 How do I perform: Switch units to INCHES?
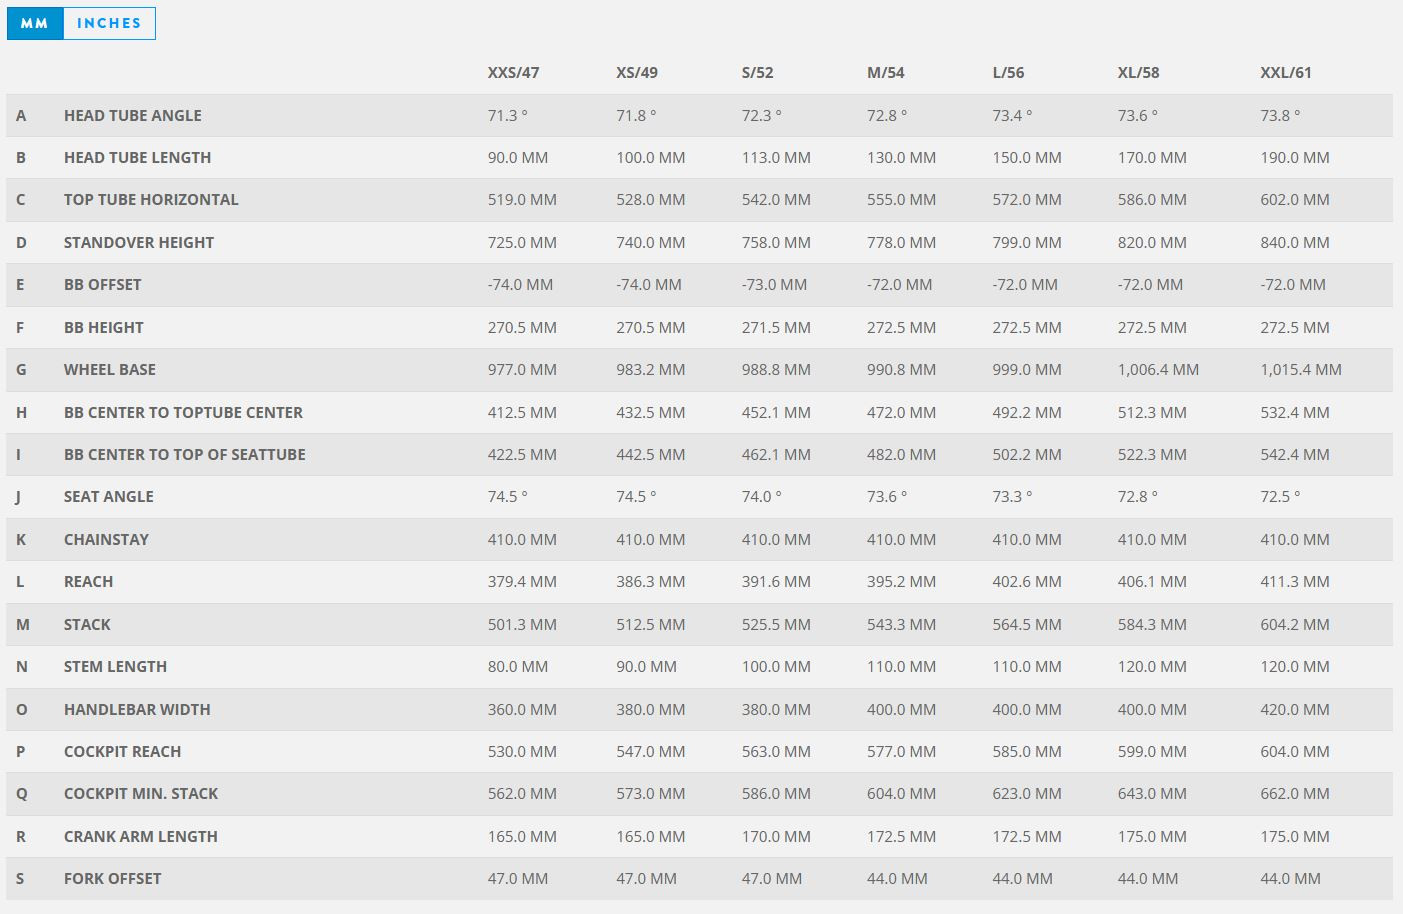[109, 23]
